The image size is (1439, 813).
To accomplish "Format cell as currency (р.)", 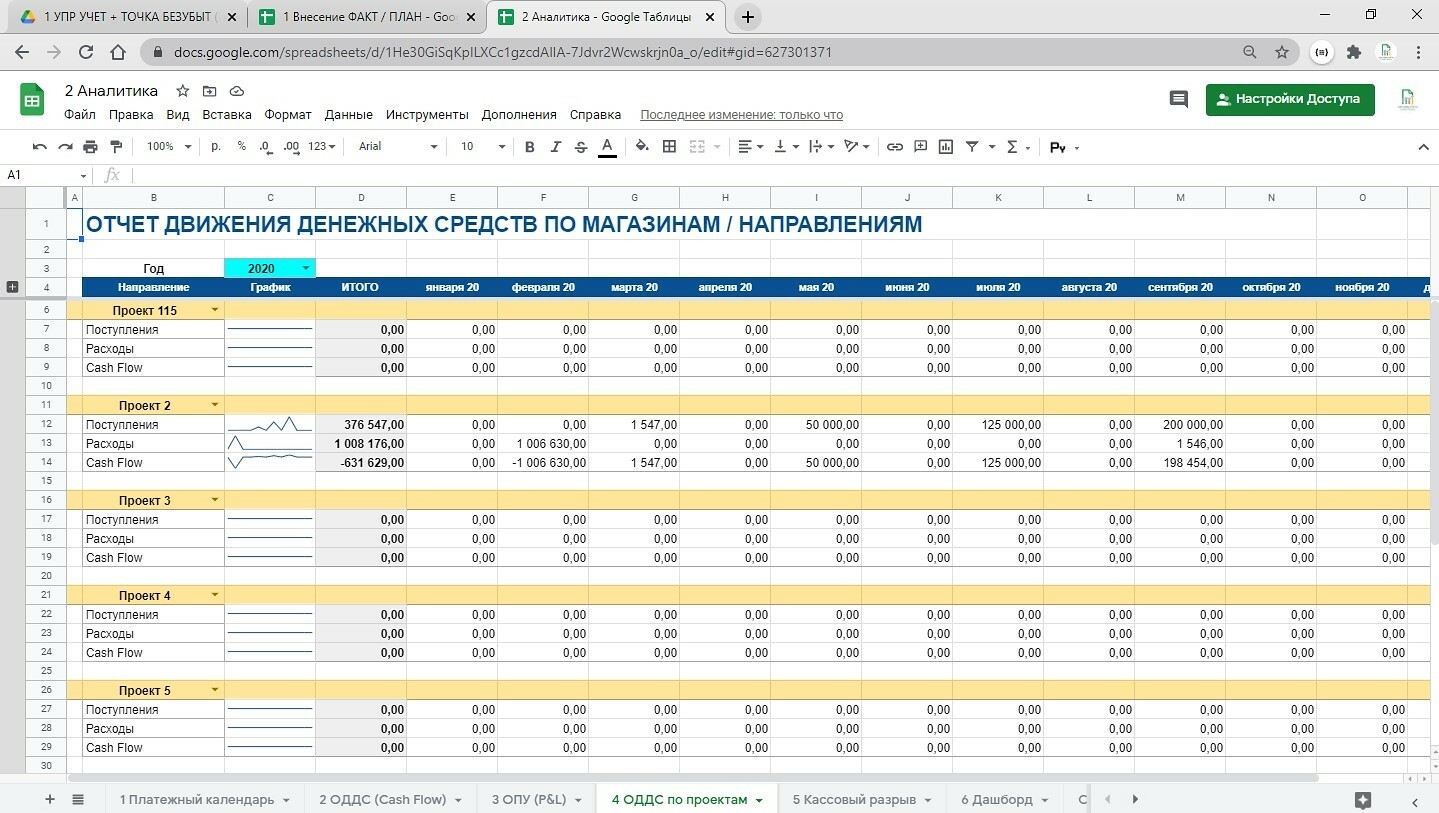I will click(216, 147).
